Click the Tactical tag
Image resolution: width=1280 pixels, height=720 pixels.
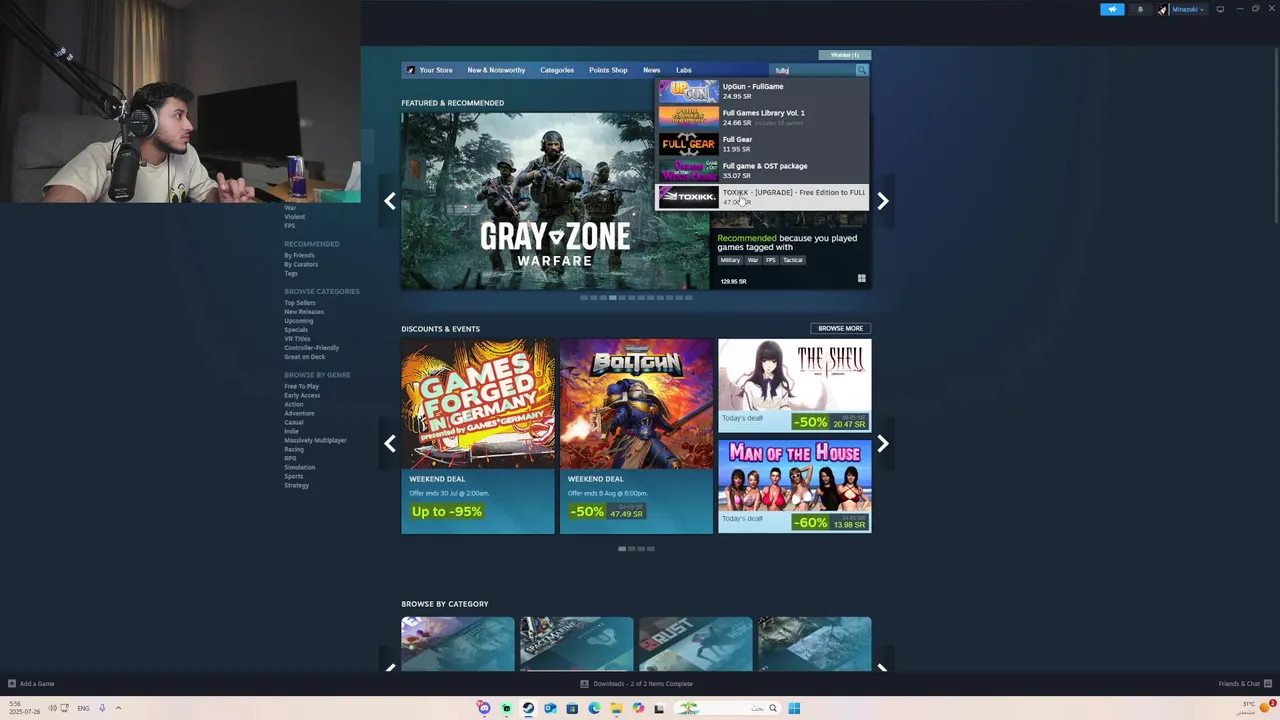793,260
